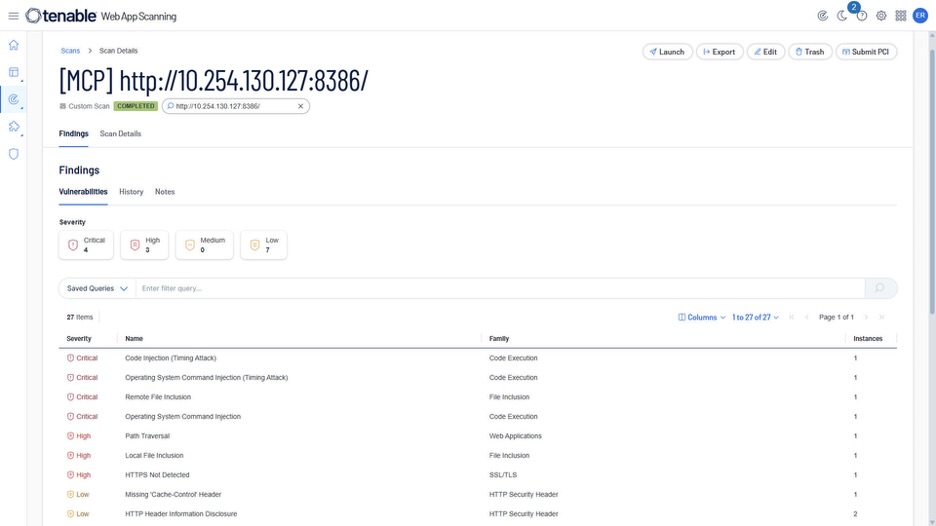Open the Missing 'Cache-Control' Header row
The width and height of the screenshot is (936, 526).
click(x=478, y=494)
